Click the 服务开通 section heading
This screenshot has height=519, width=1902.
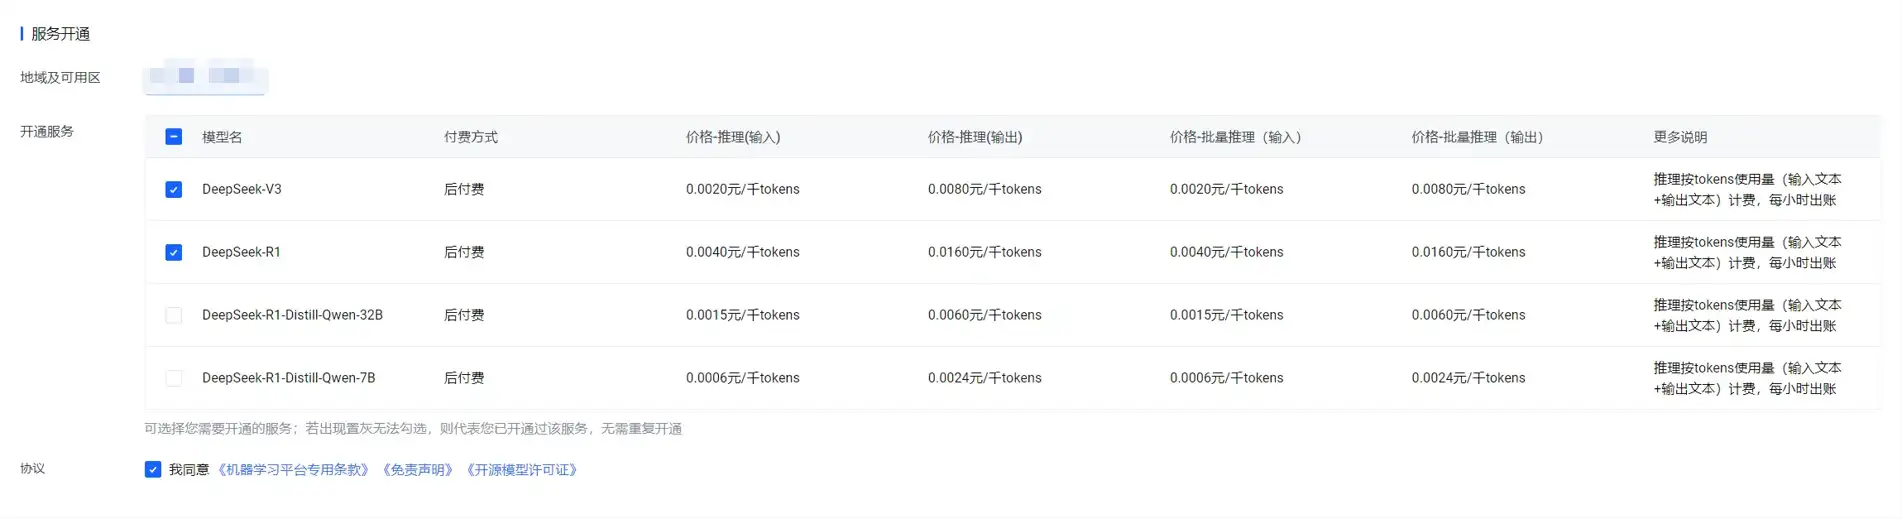click(x=60, y=34)
